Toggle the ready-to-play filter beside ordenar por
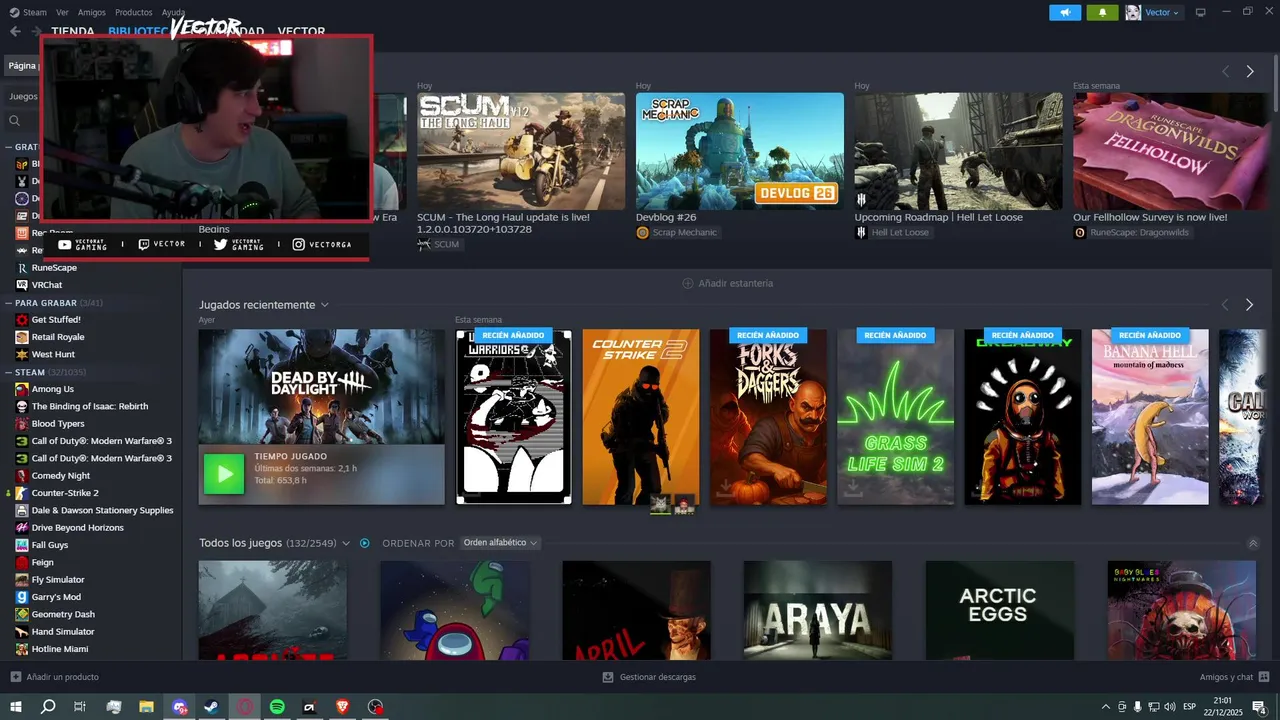Image resolution: width=1280 pixels, height=720 pixels. pos(365,543)
